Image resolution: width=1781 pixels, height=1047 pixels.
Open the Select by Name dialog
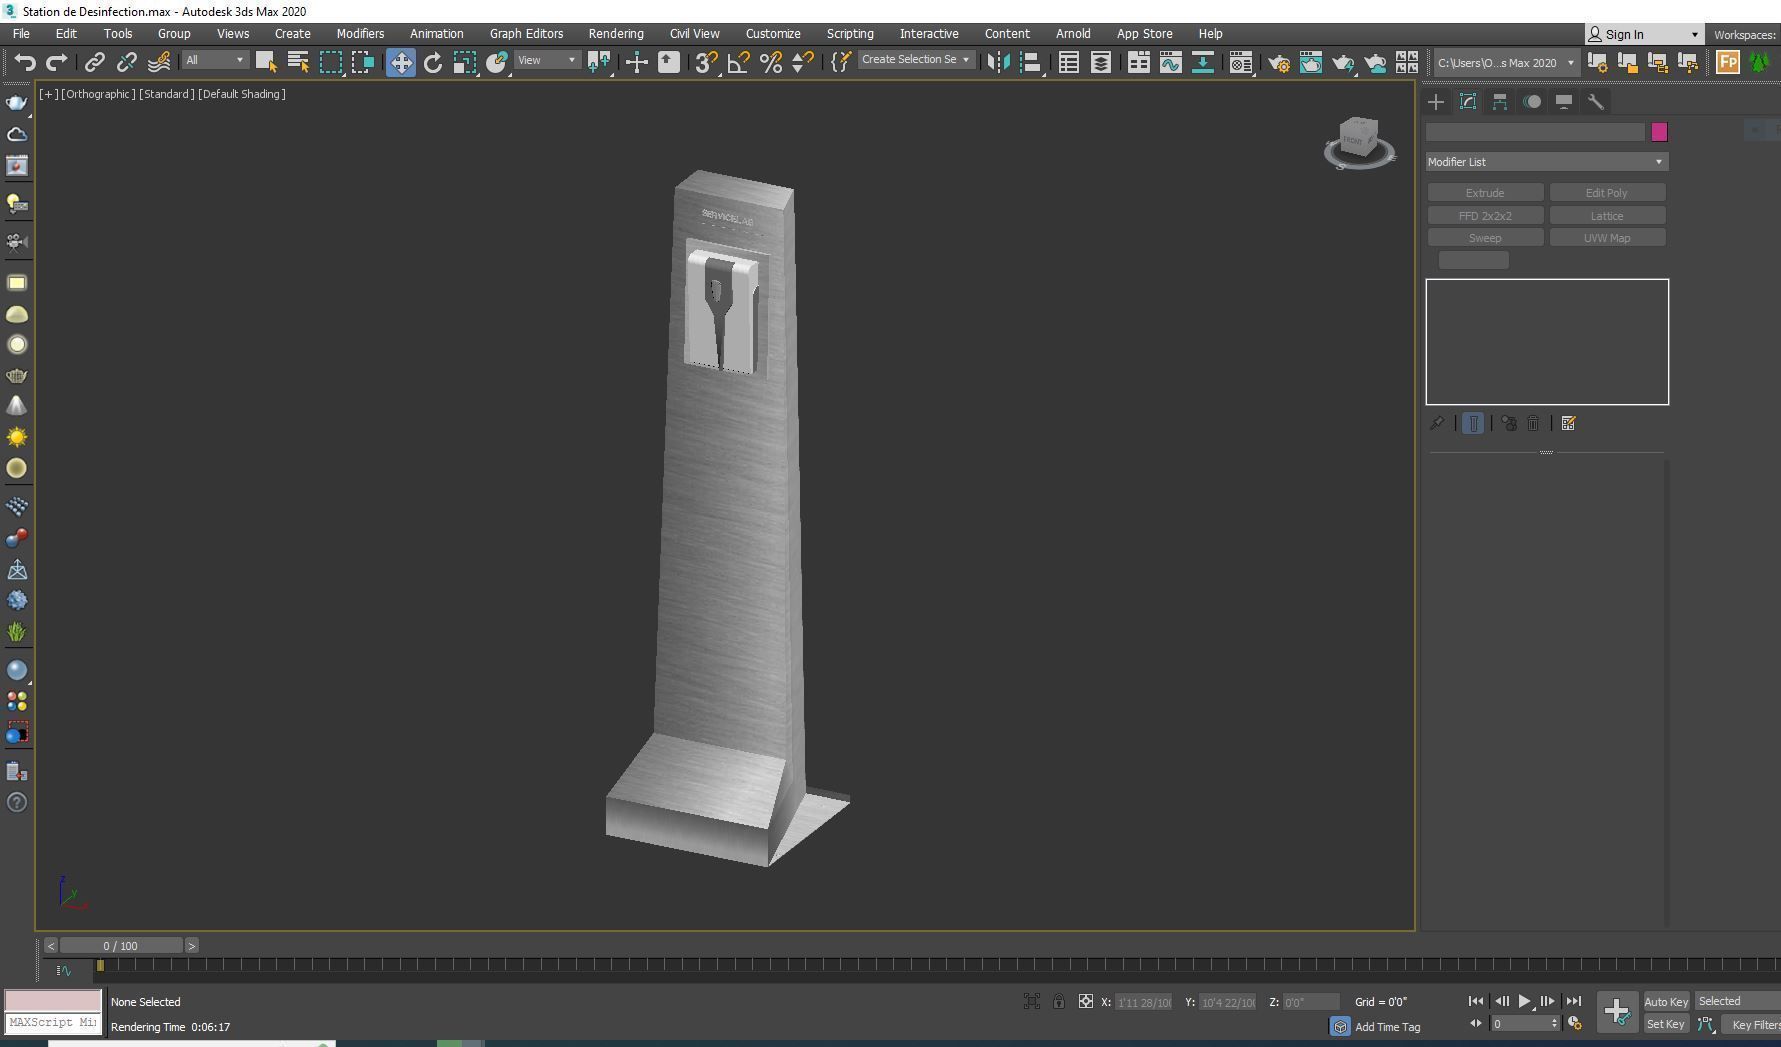tap(298, 62)
